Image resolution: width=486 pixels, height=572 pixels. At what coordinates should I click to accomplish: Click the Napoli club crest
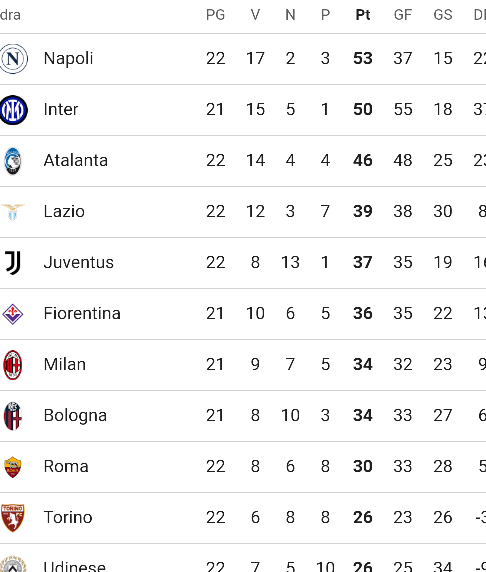point(13,59)
